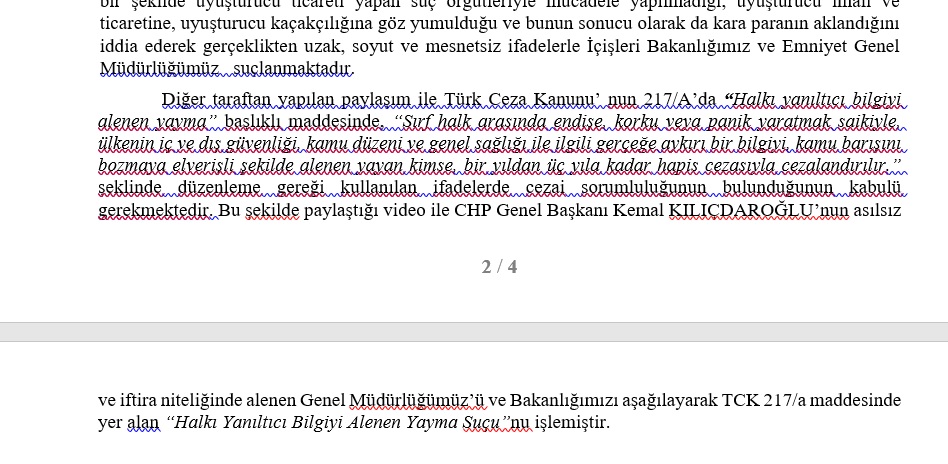Click the word "Kemal" before the surname
The height and width of the screenshot is (464, 948).
coord(638,211)
